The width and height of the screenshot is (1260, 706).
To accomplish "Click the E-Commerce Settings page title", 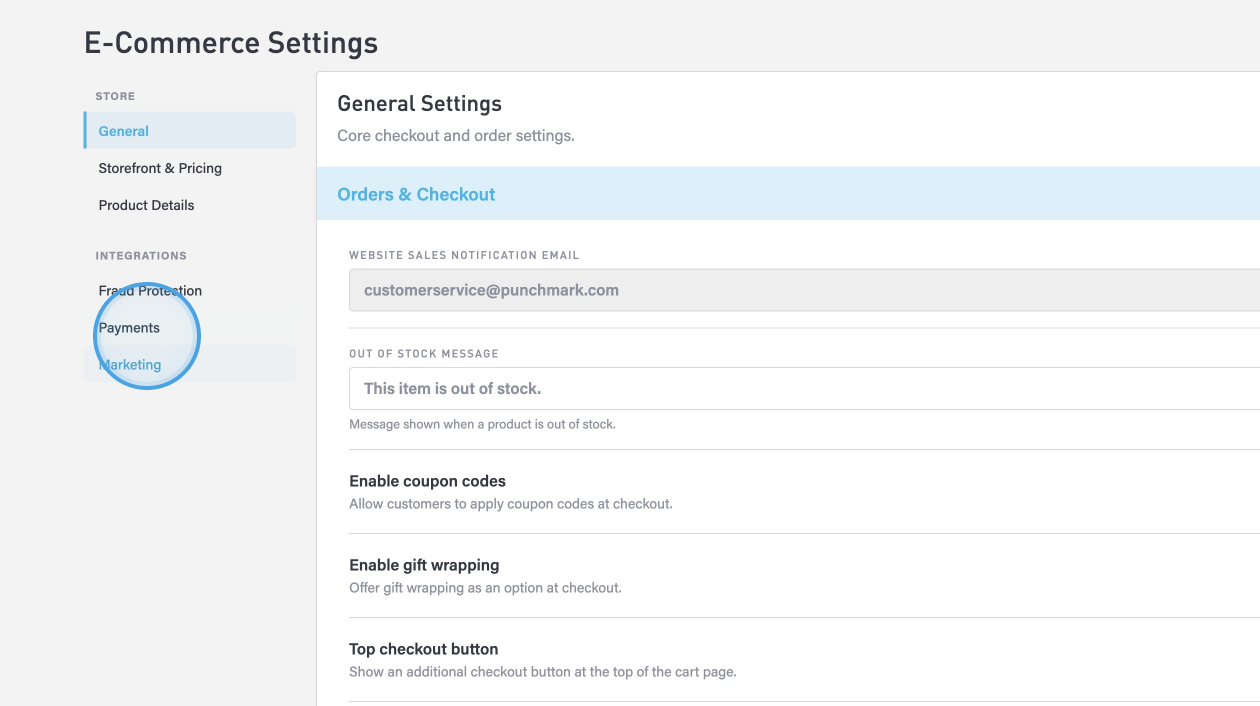I will tap(231, 43).
